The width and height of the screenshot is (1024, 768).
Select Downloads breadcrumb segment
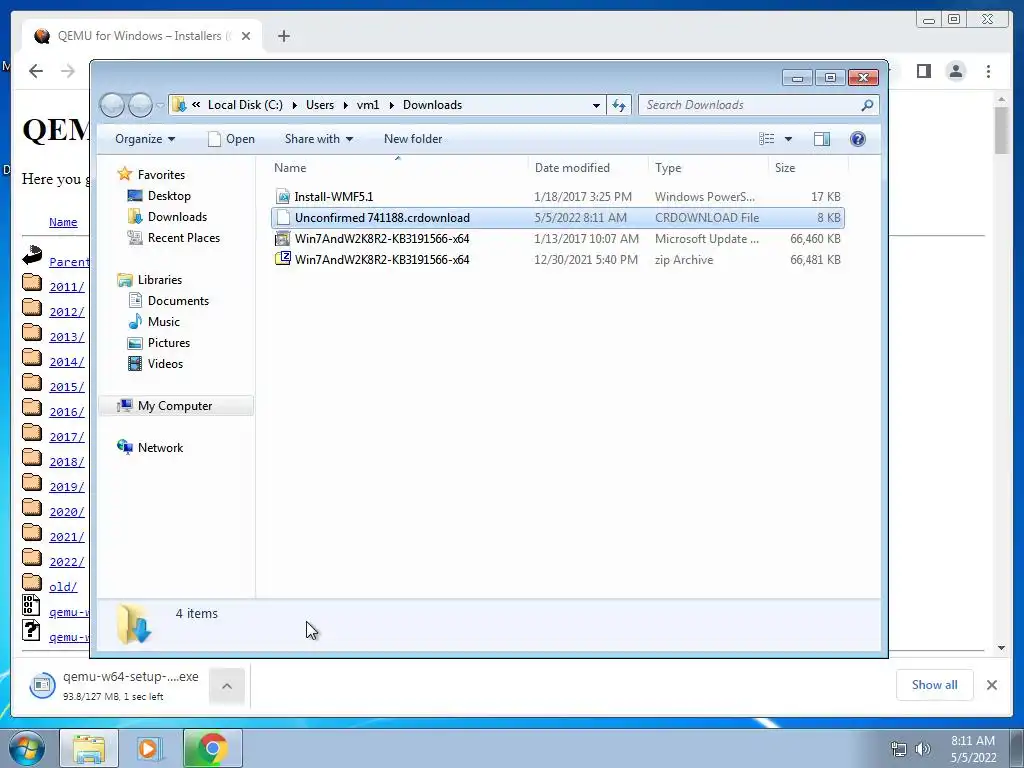click(432, 105)
